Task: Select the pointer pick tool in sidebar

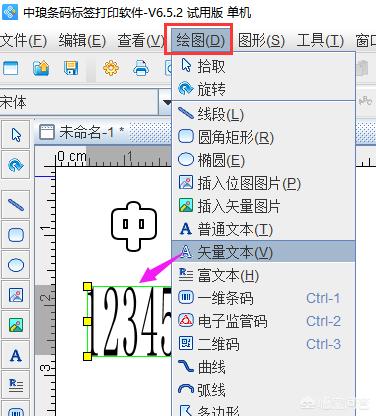Action: coord(16,135)
